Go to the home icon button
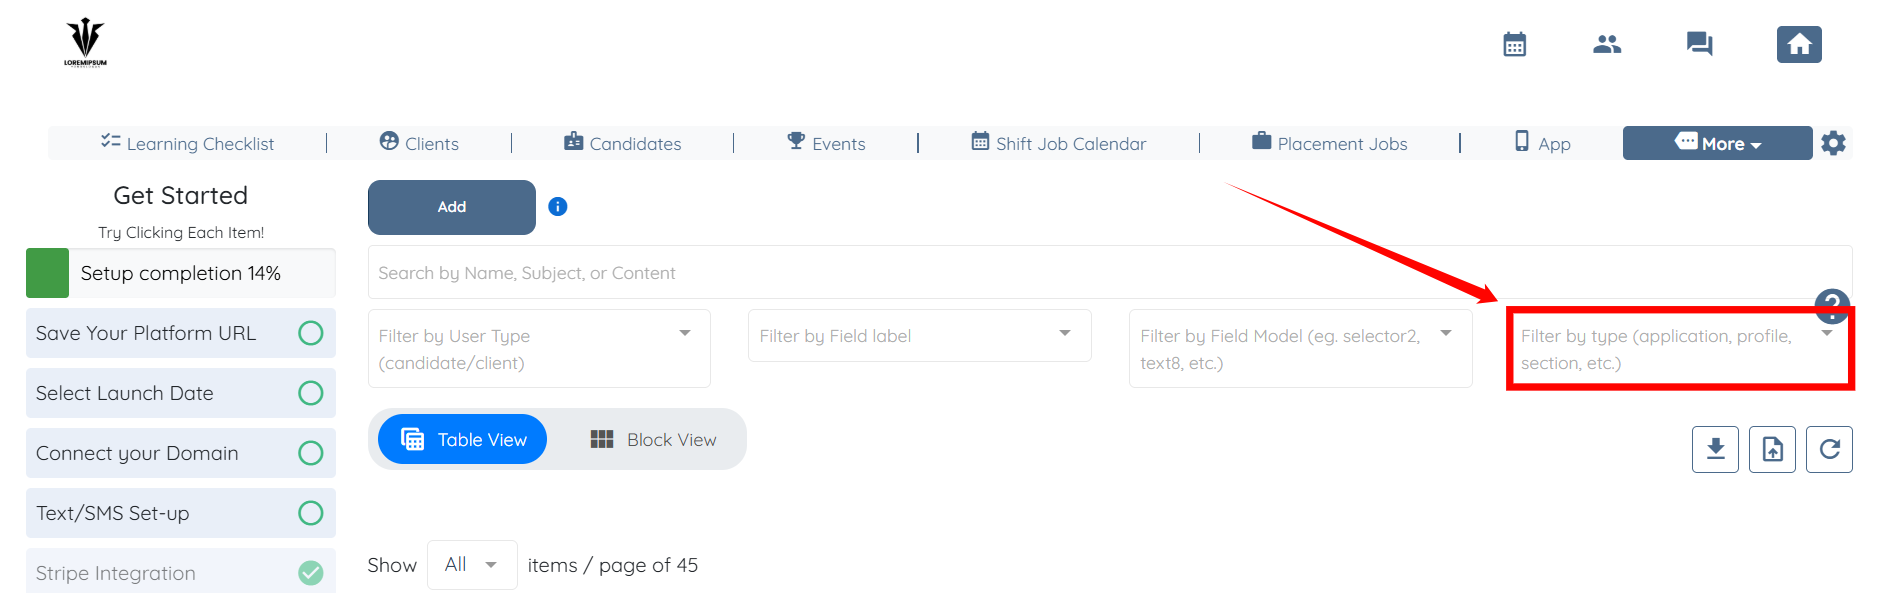This screenshot has height=593, width=1885. (1799, 45)
